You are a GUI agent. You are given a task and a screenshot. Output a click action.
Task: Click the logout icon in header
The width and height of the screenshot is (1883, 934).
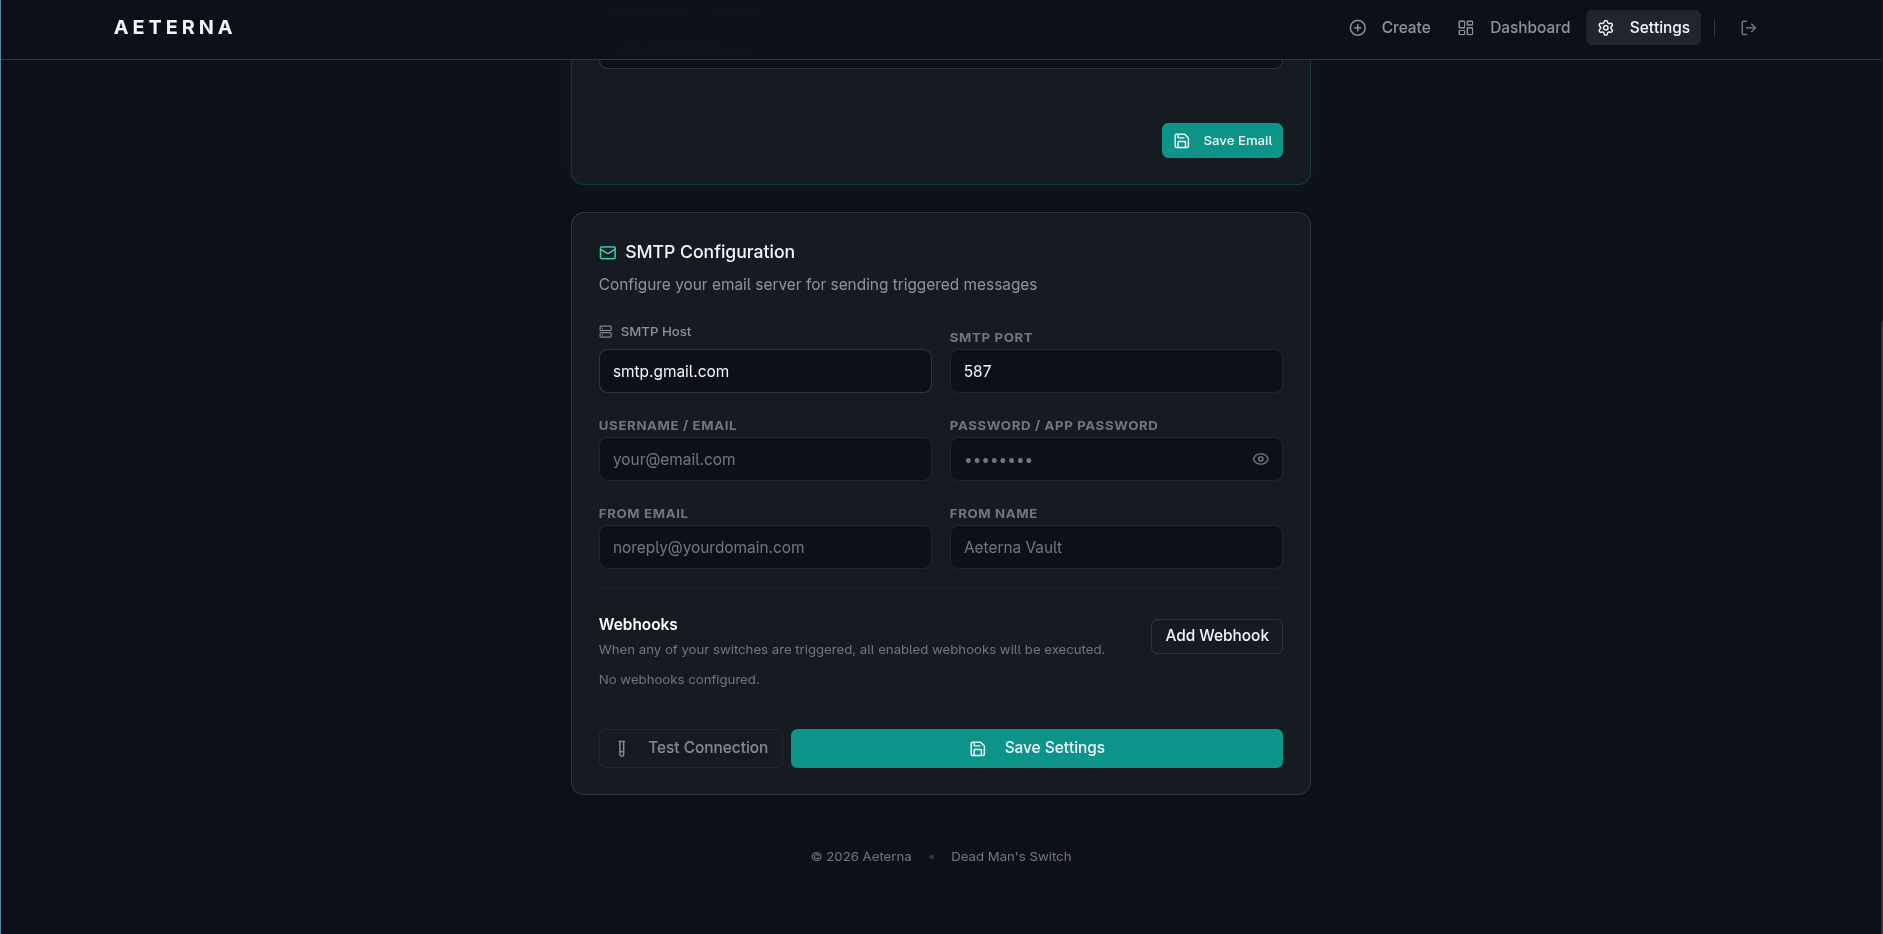coord(1748,28)
